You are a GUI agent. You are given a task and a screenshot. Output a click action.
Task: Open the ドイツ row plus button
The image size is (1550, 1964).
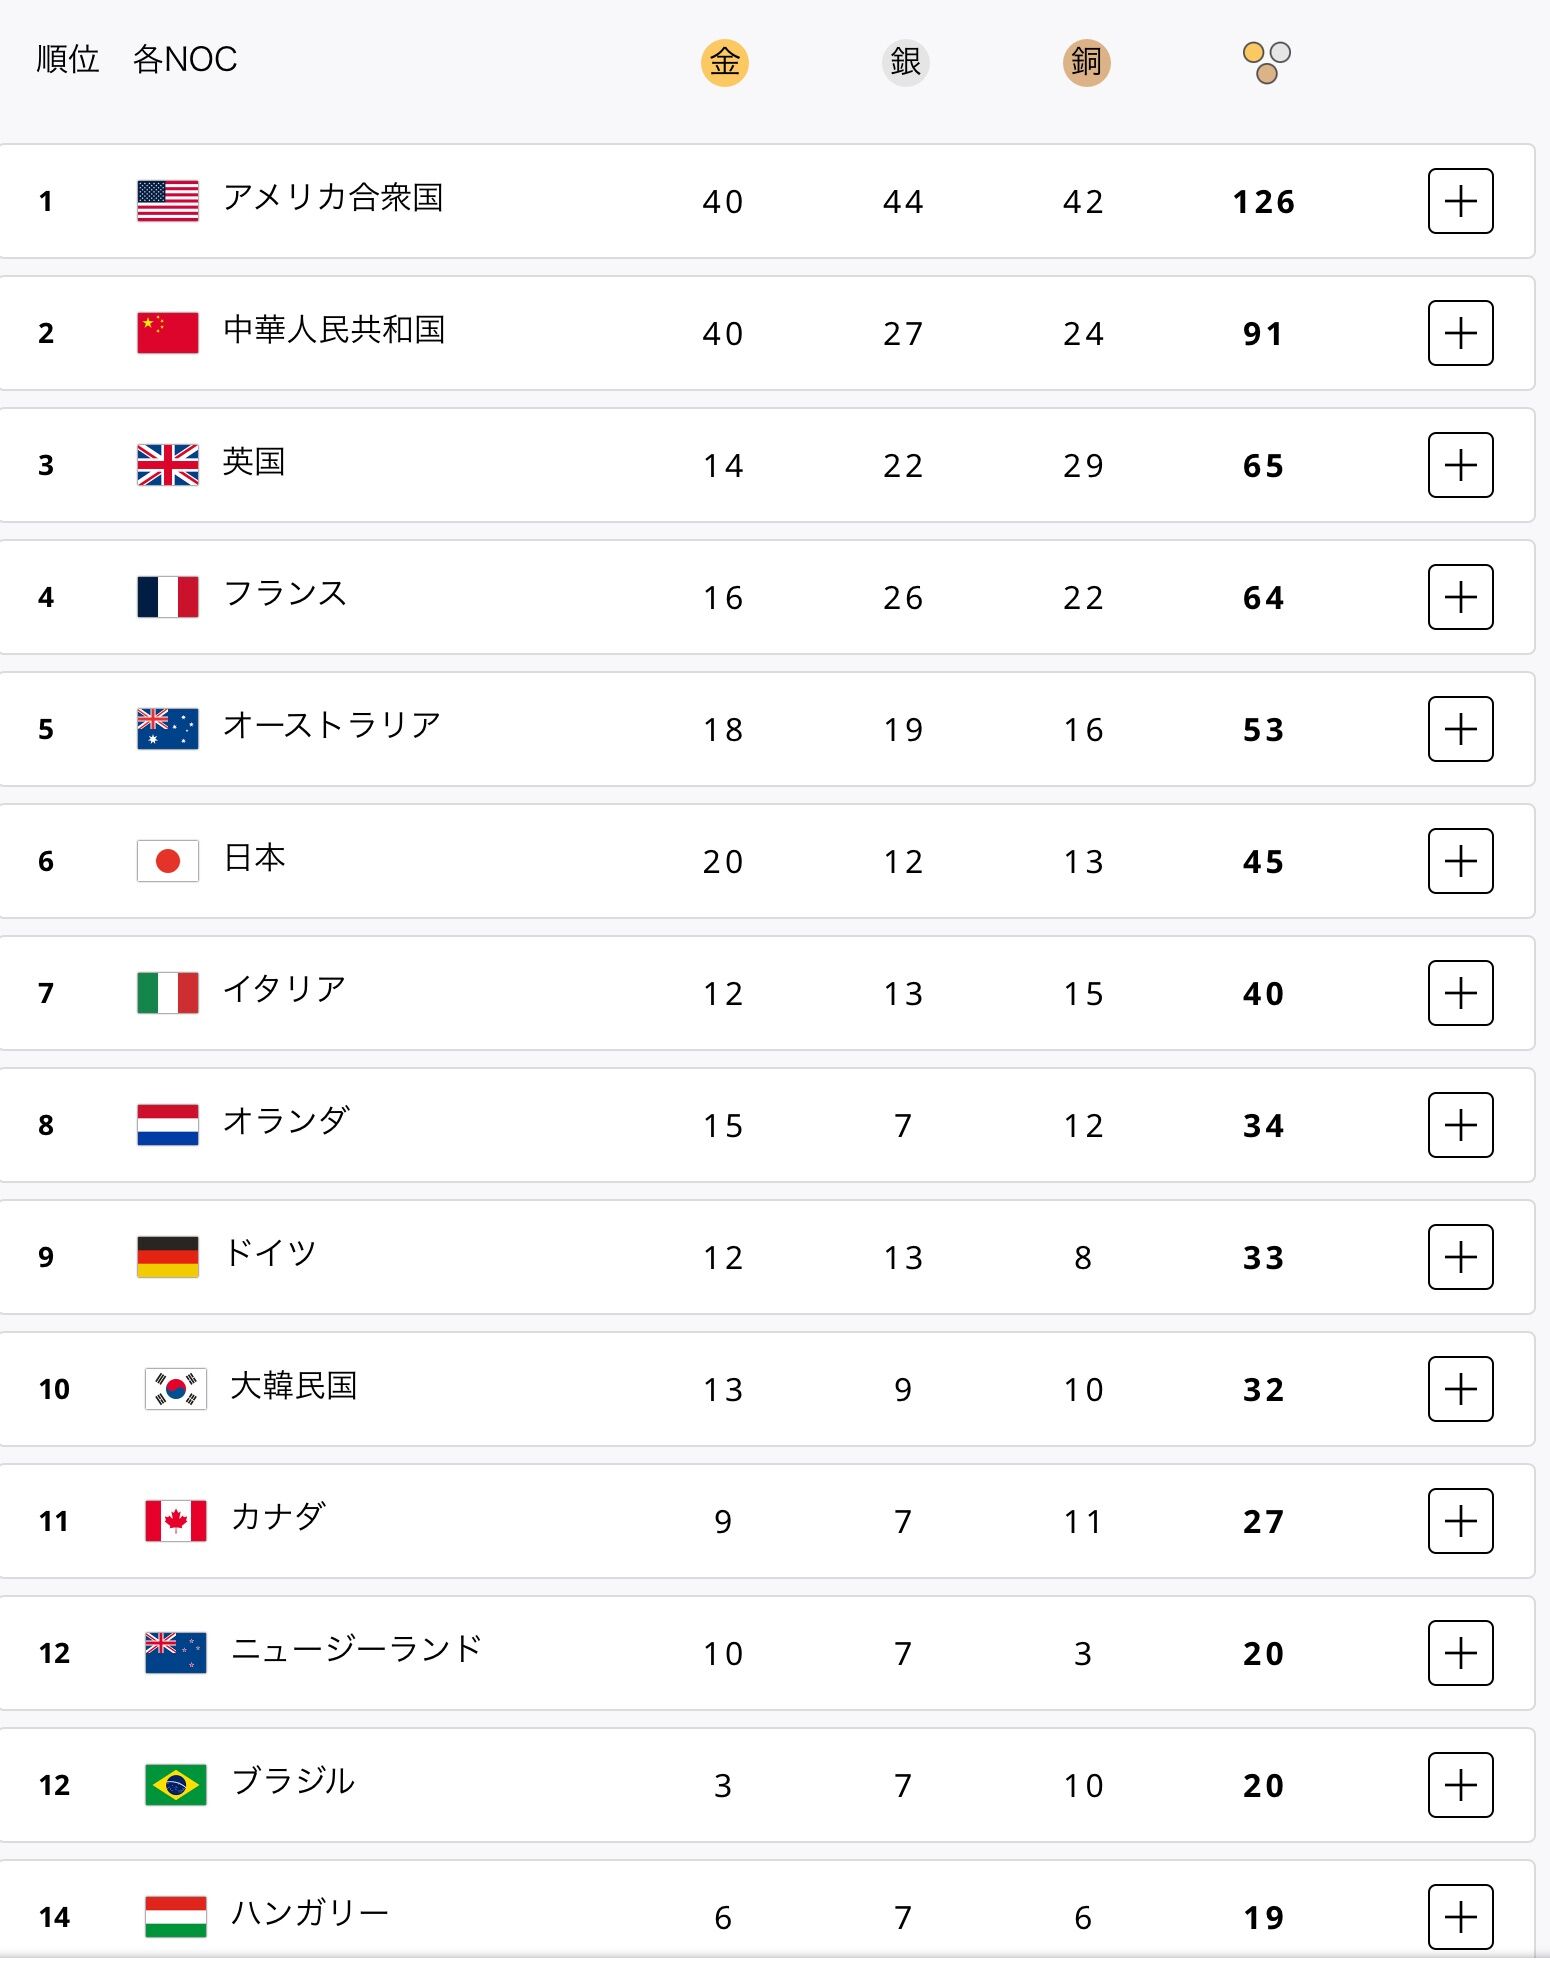pos(1460,1257)
